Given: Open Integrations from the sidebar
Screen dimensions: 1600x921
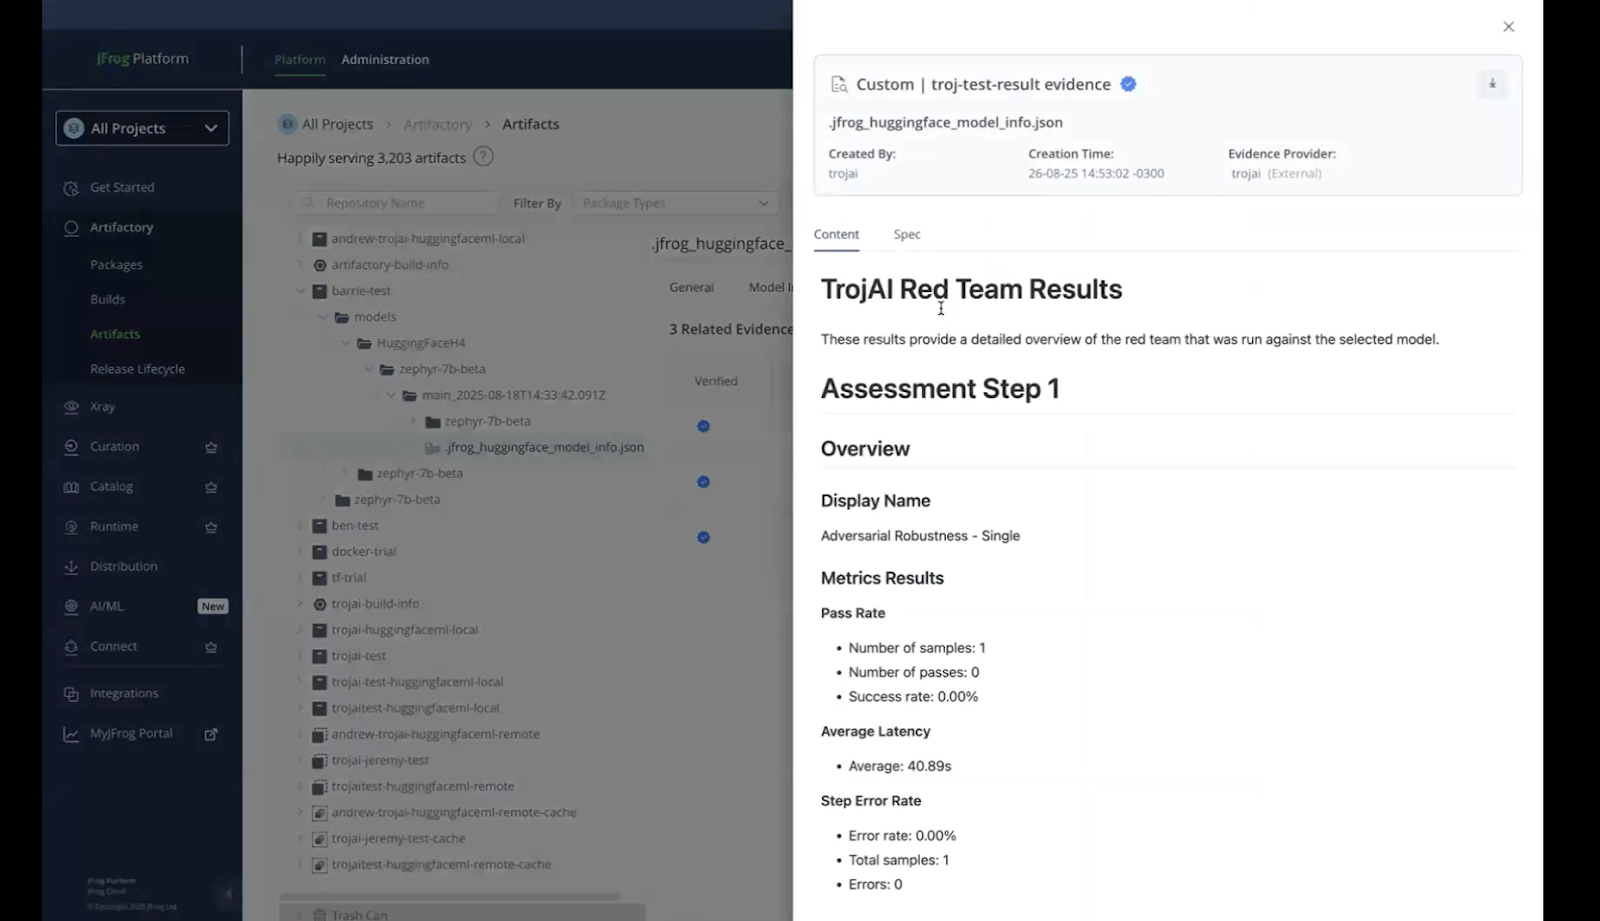Looking at the screenshot, I should [124, 693].
